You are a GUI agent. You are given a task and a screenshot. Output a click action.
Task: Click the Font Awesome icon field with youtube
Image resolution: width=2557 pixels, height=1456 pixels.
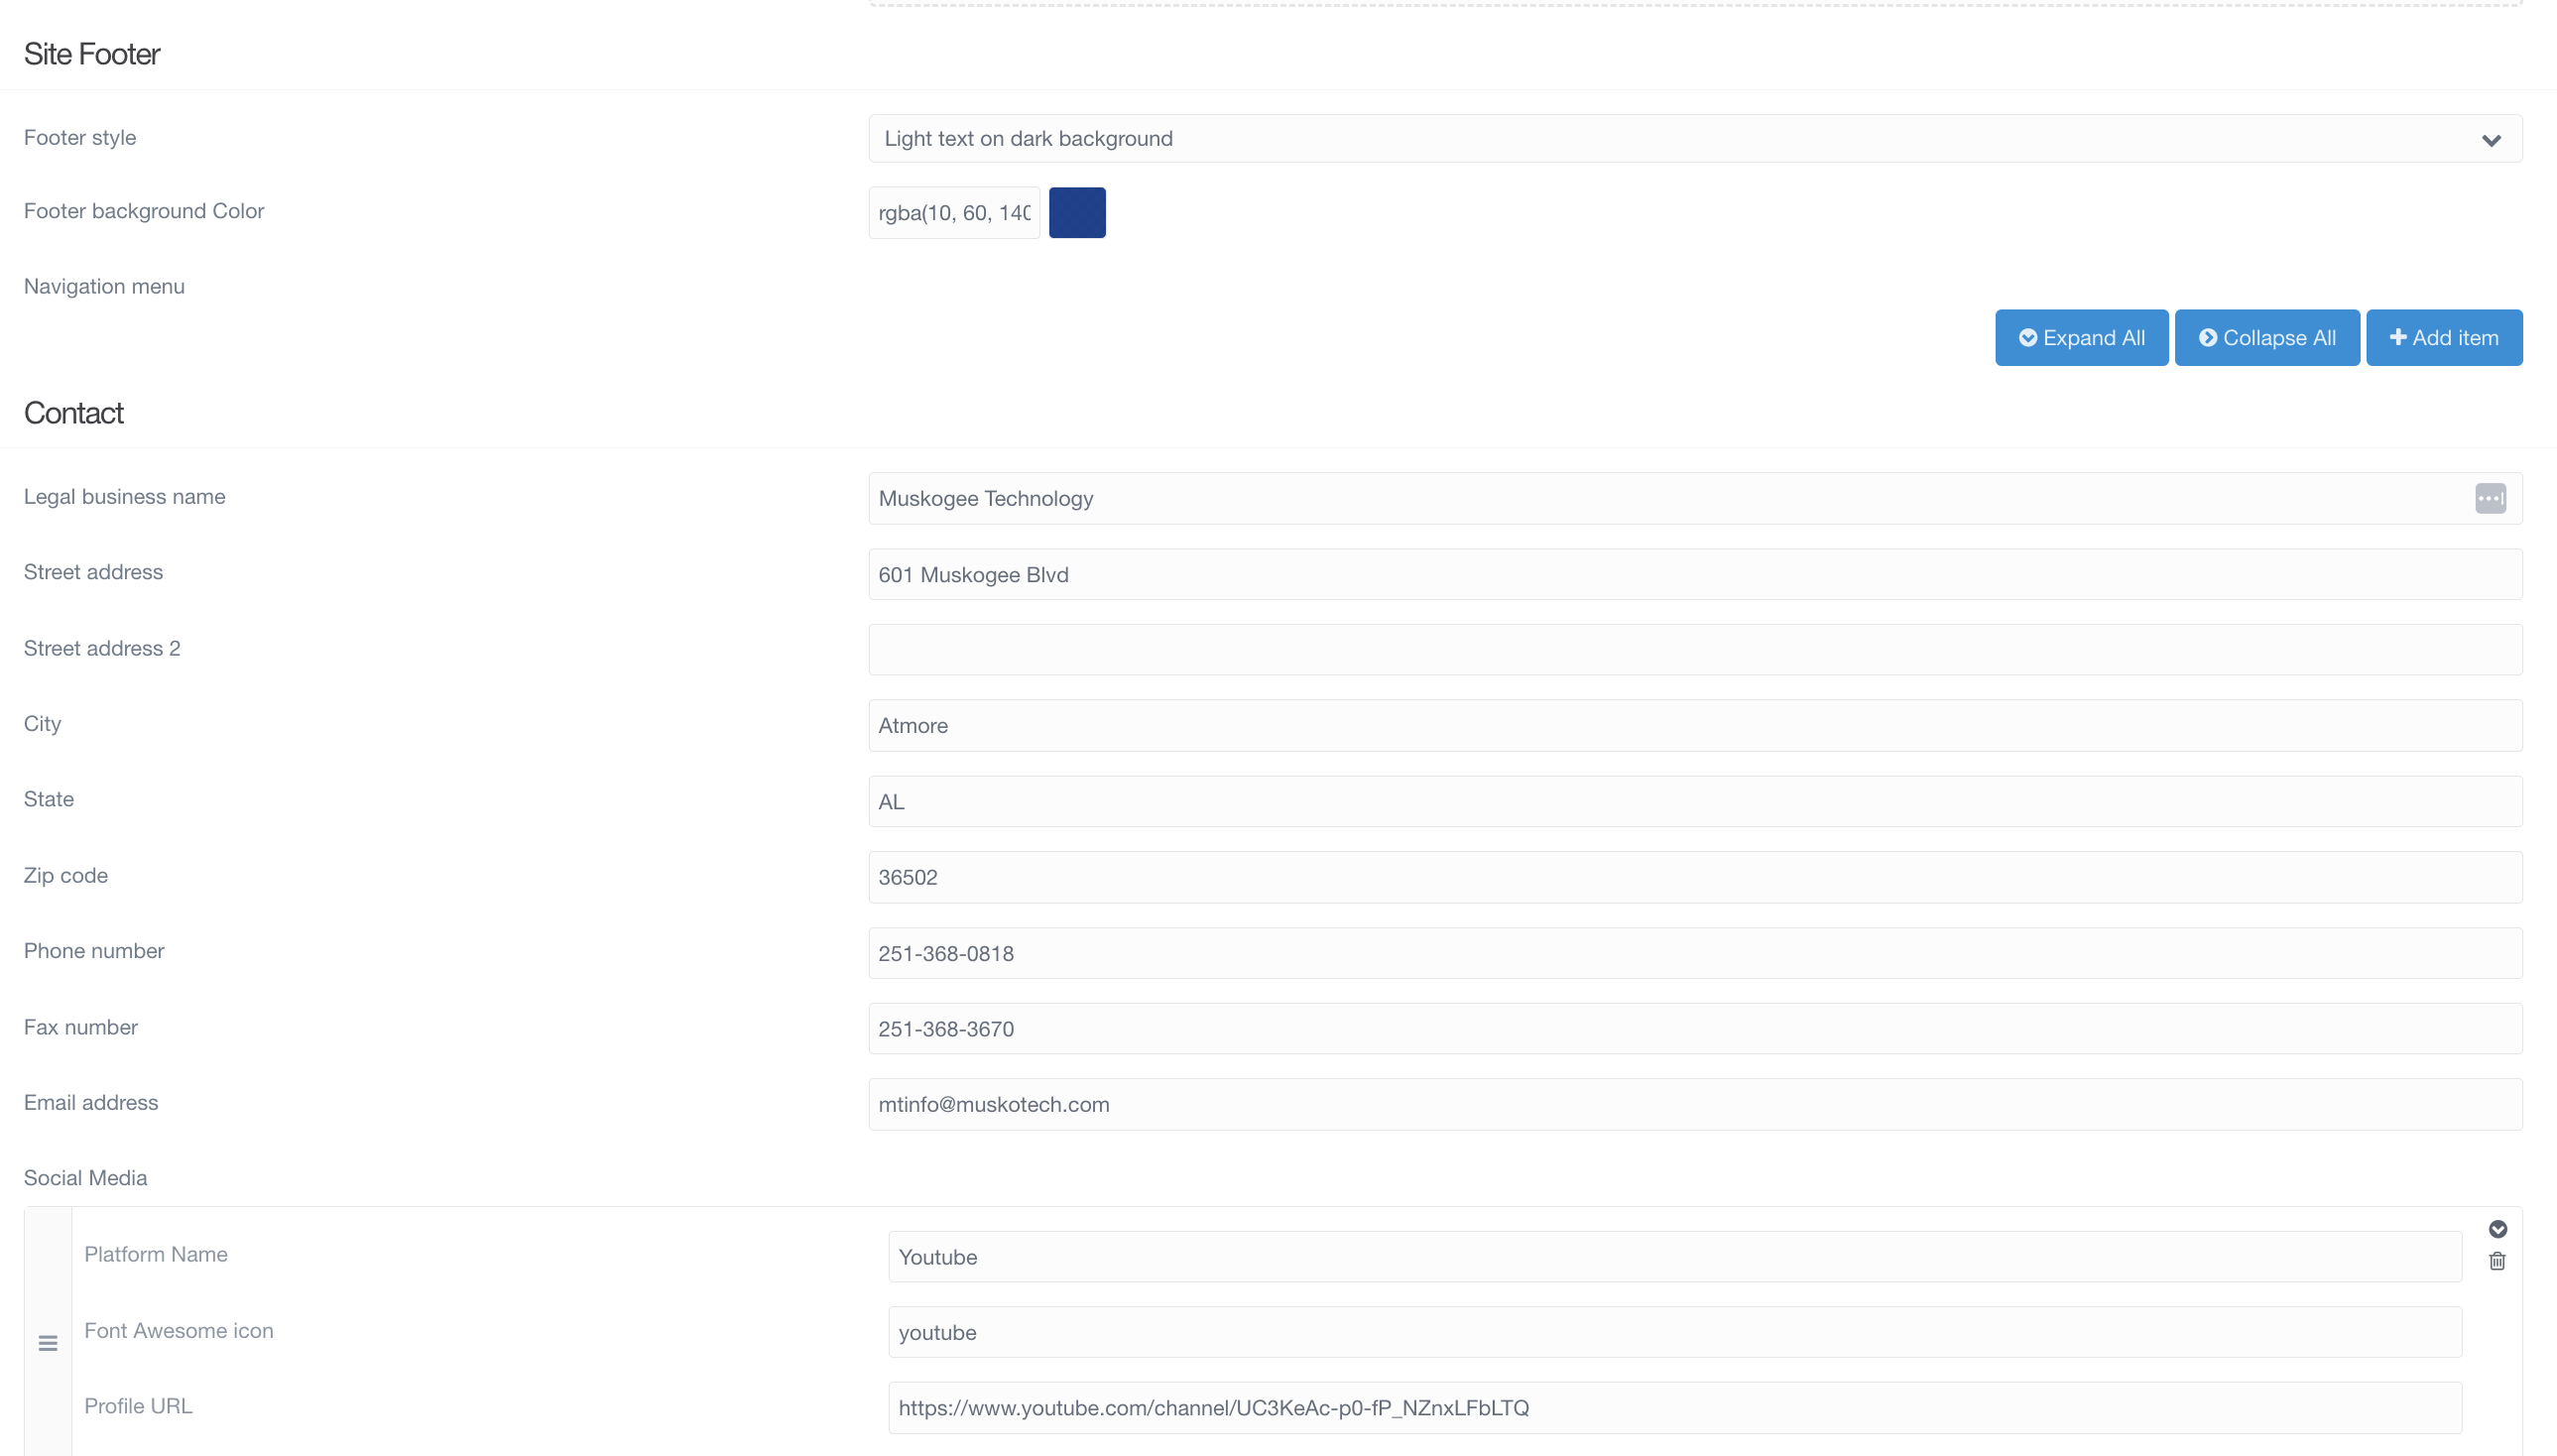tap(1675, 1333)
